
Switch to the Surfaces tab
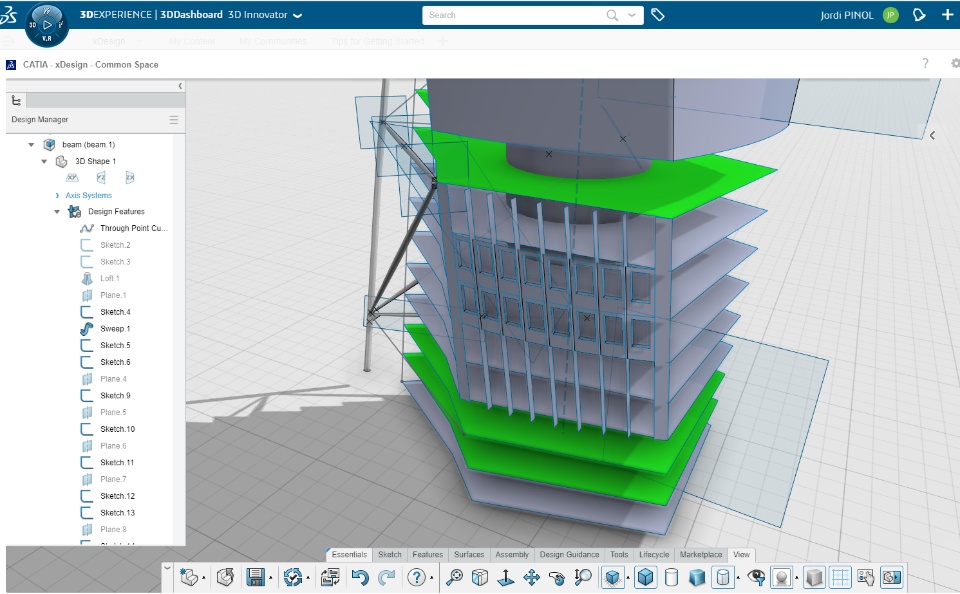[x=469, y=554]
